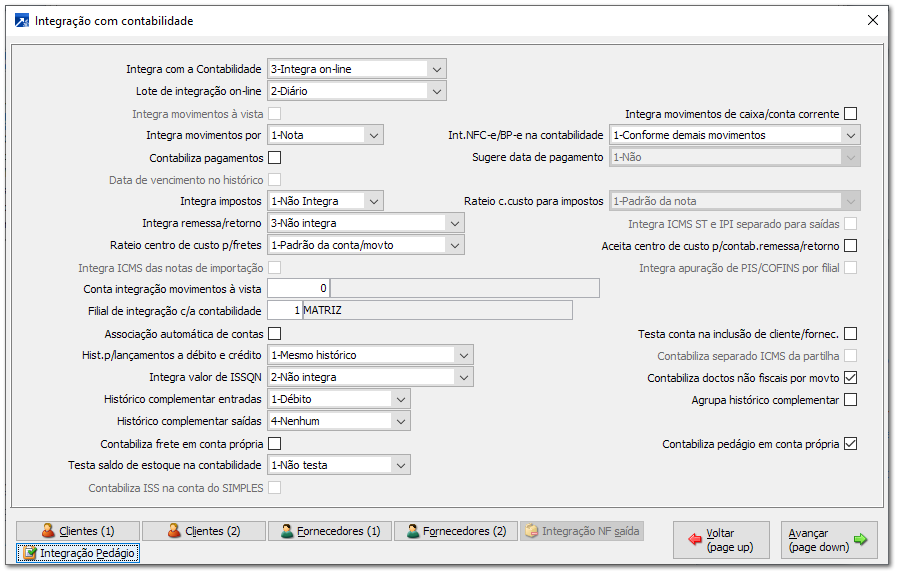898x574 pixels.
Task: Click the Filial de integração c/a contabilidade code field
Action: point(285,310)
